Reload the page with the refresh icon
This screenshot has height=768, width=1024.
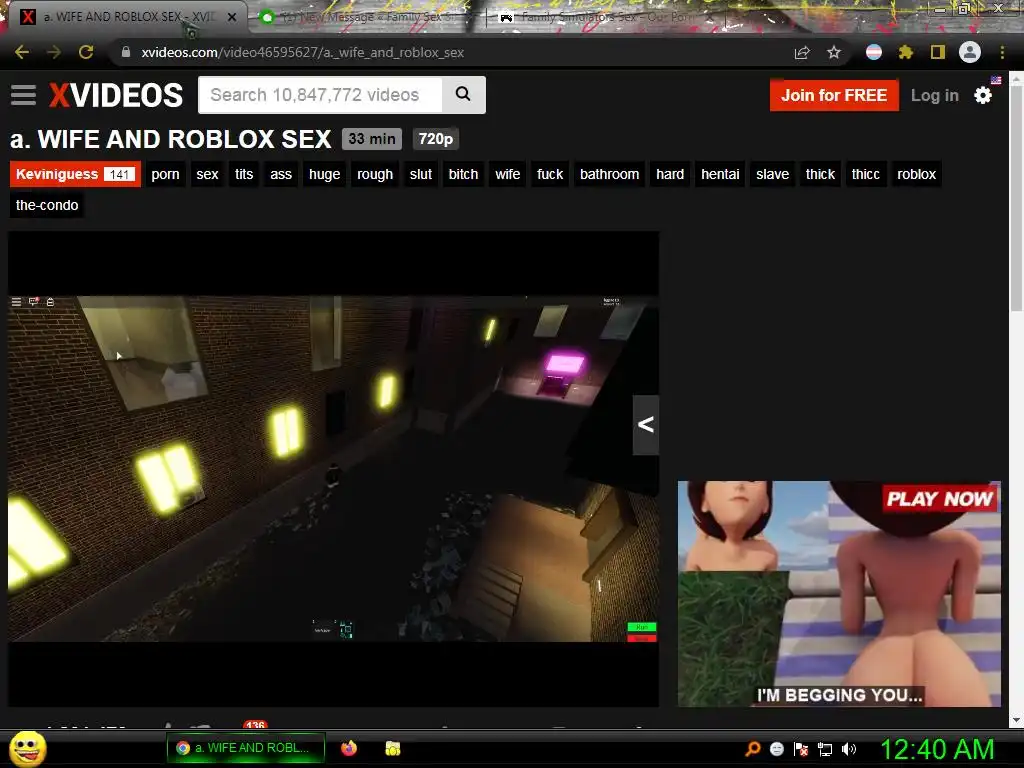click(86, 52)
